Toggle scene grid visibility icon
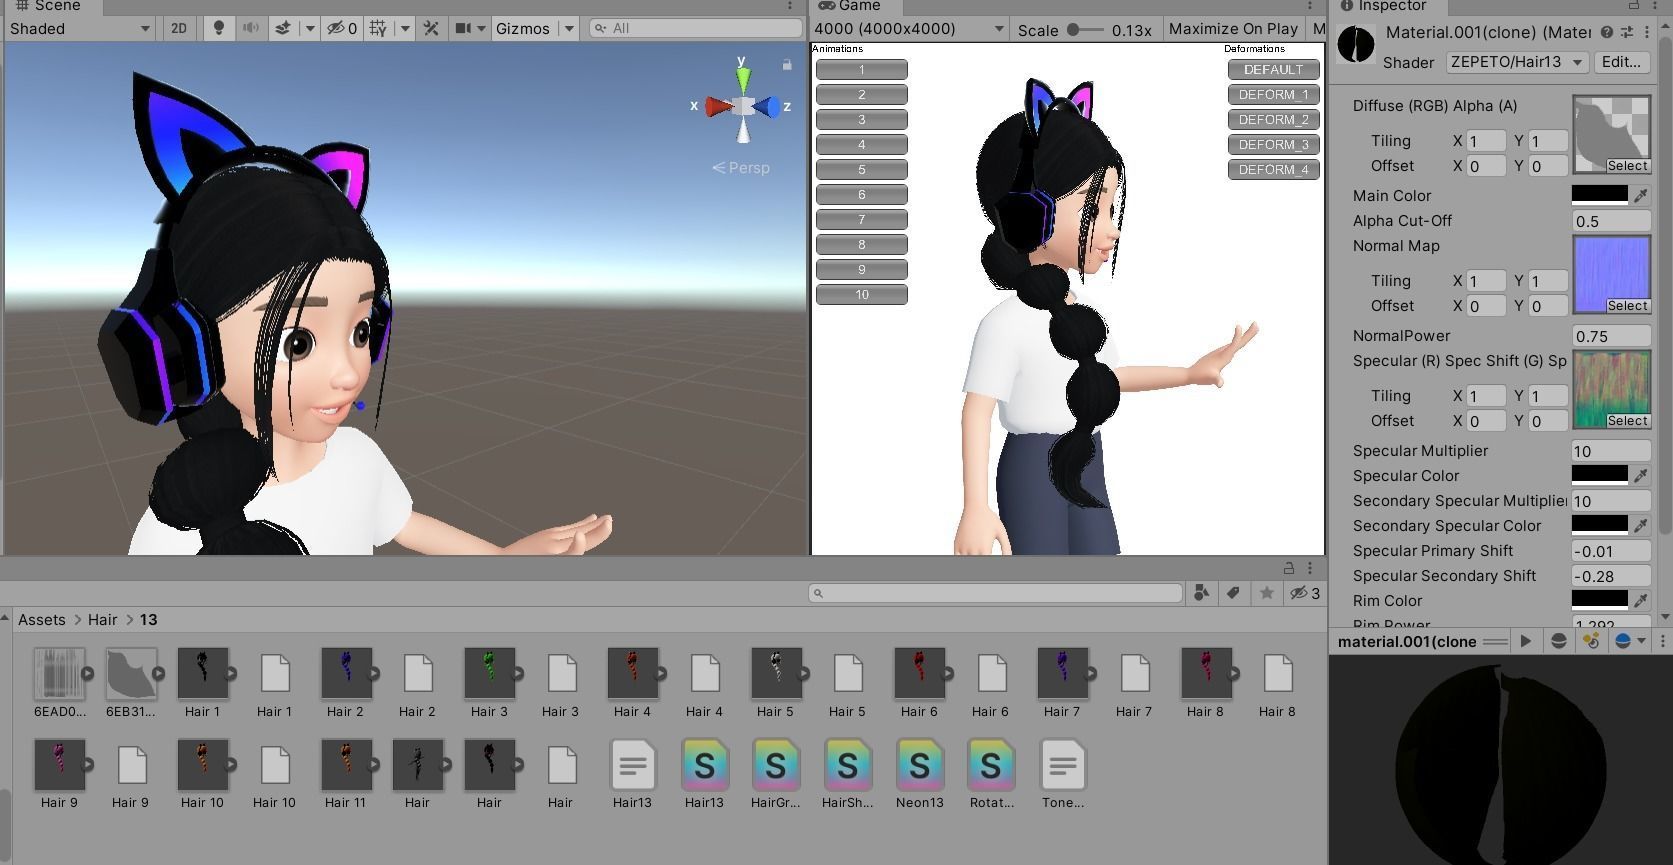This screenshot has width=1673, height=865. pyautogui.click(x=378, y=28)
